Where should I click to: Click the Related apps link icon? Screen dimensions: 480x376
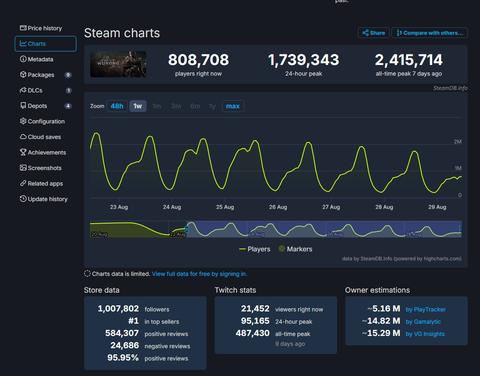[23, 183]
